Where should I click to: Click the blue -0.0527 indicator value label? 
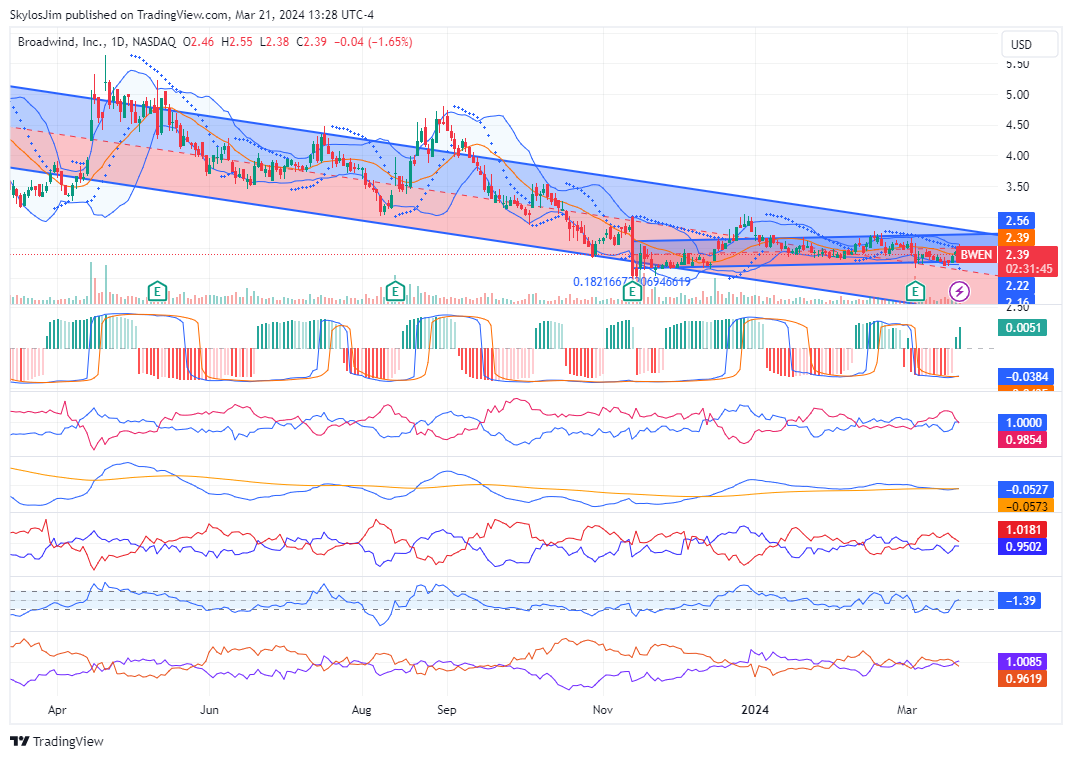(x=1024, y=489)
